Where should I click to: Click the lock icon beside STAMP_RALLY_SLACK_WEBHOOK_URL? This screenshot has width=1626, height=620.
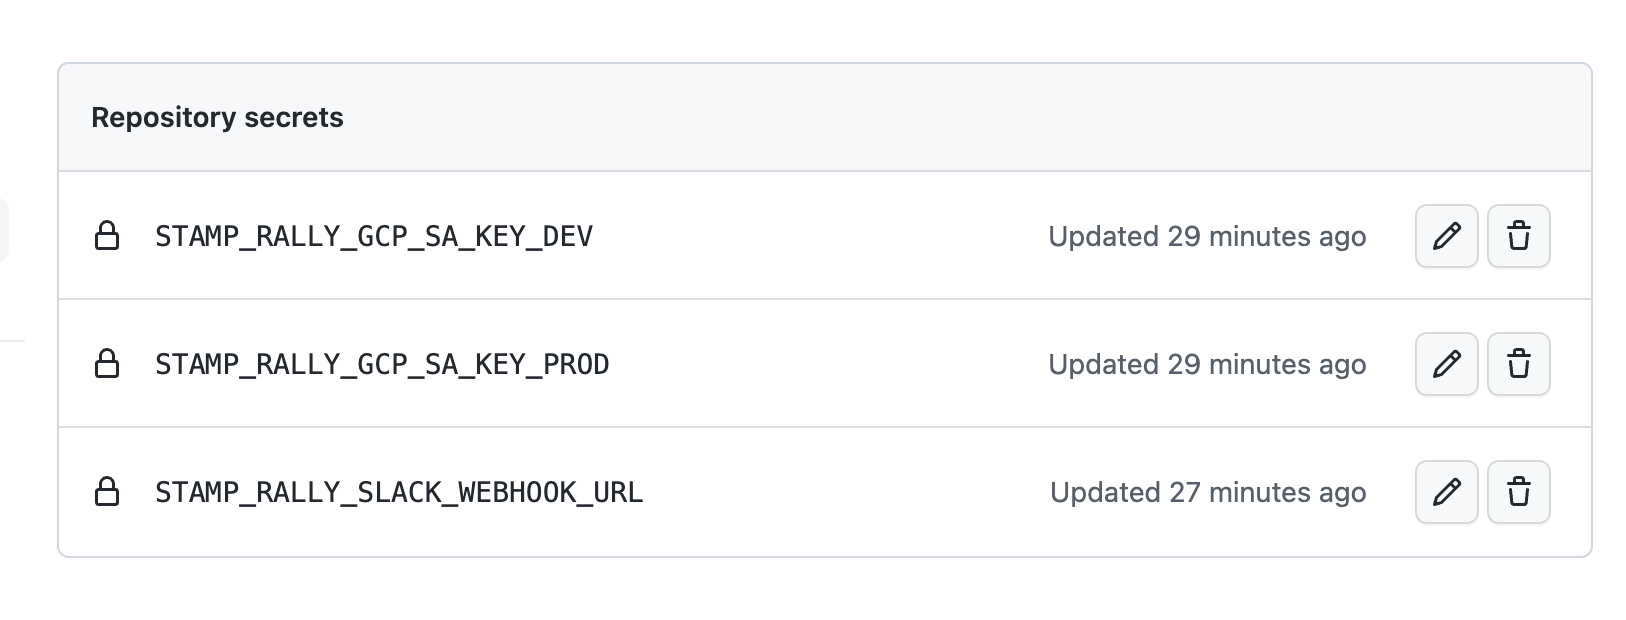click(109, 492)
